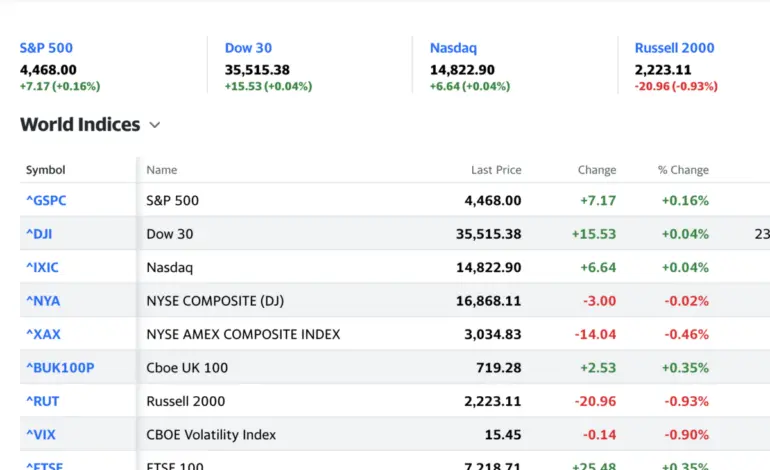Select the +0.16% percent change cell
Image resolution: width=770 pixels, height=470 pixels.
(685, 200)
